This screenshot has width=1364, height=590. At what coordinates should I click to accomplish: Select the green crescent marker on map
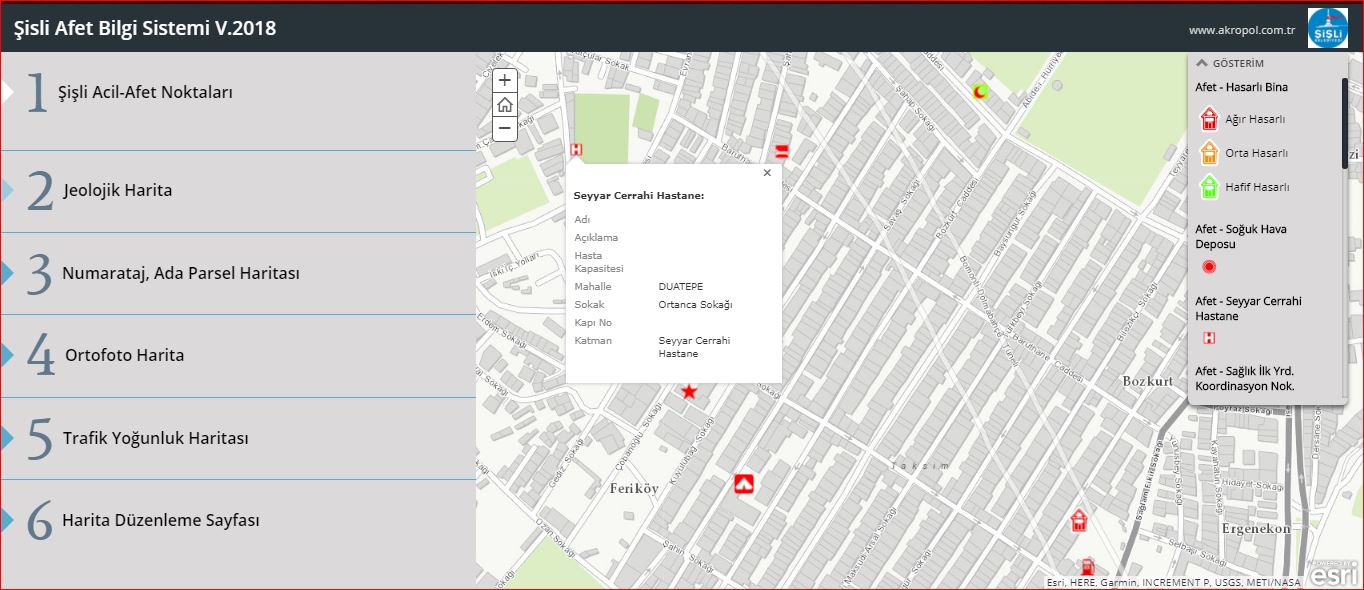pos(981,92)
